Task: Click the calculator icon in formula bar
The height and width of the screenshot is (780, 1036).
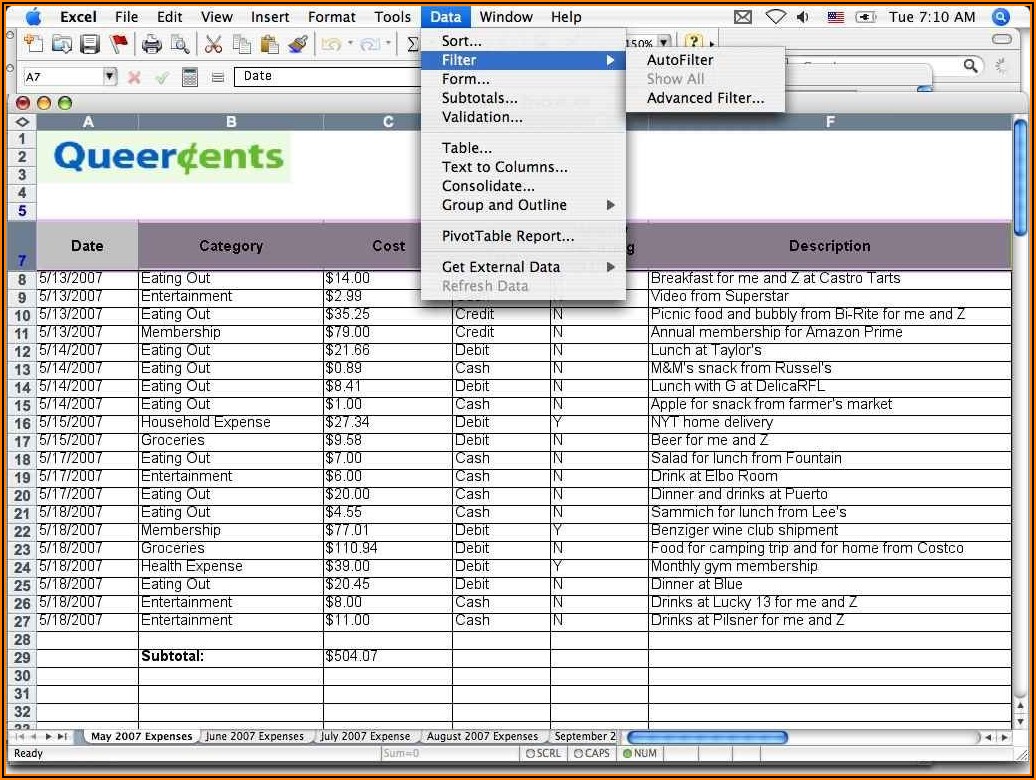Action: coord(190,77)
